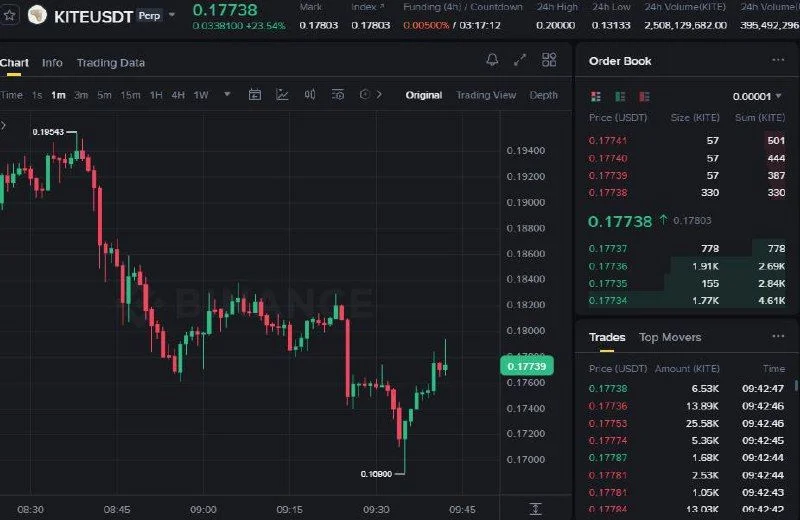The image size is (800, 520).
Task: Select the Trades tab
Action: click(607, 337)
